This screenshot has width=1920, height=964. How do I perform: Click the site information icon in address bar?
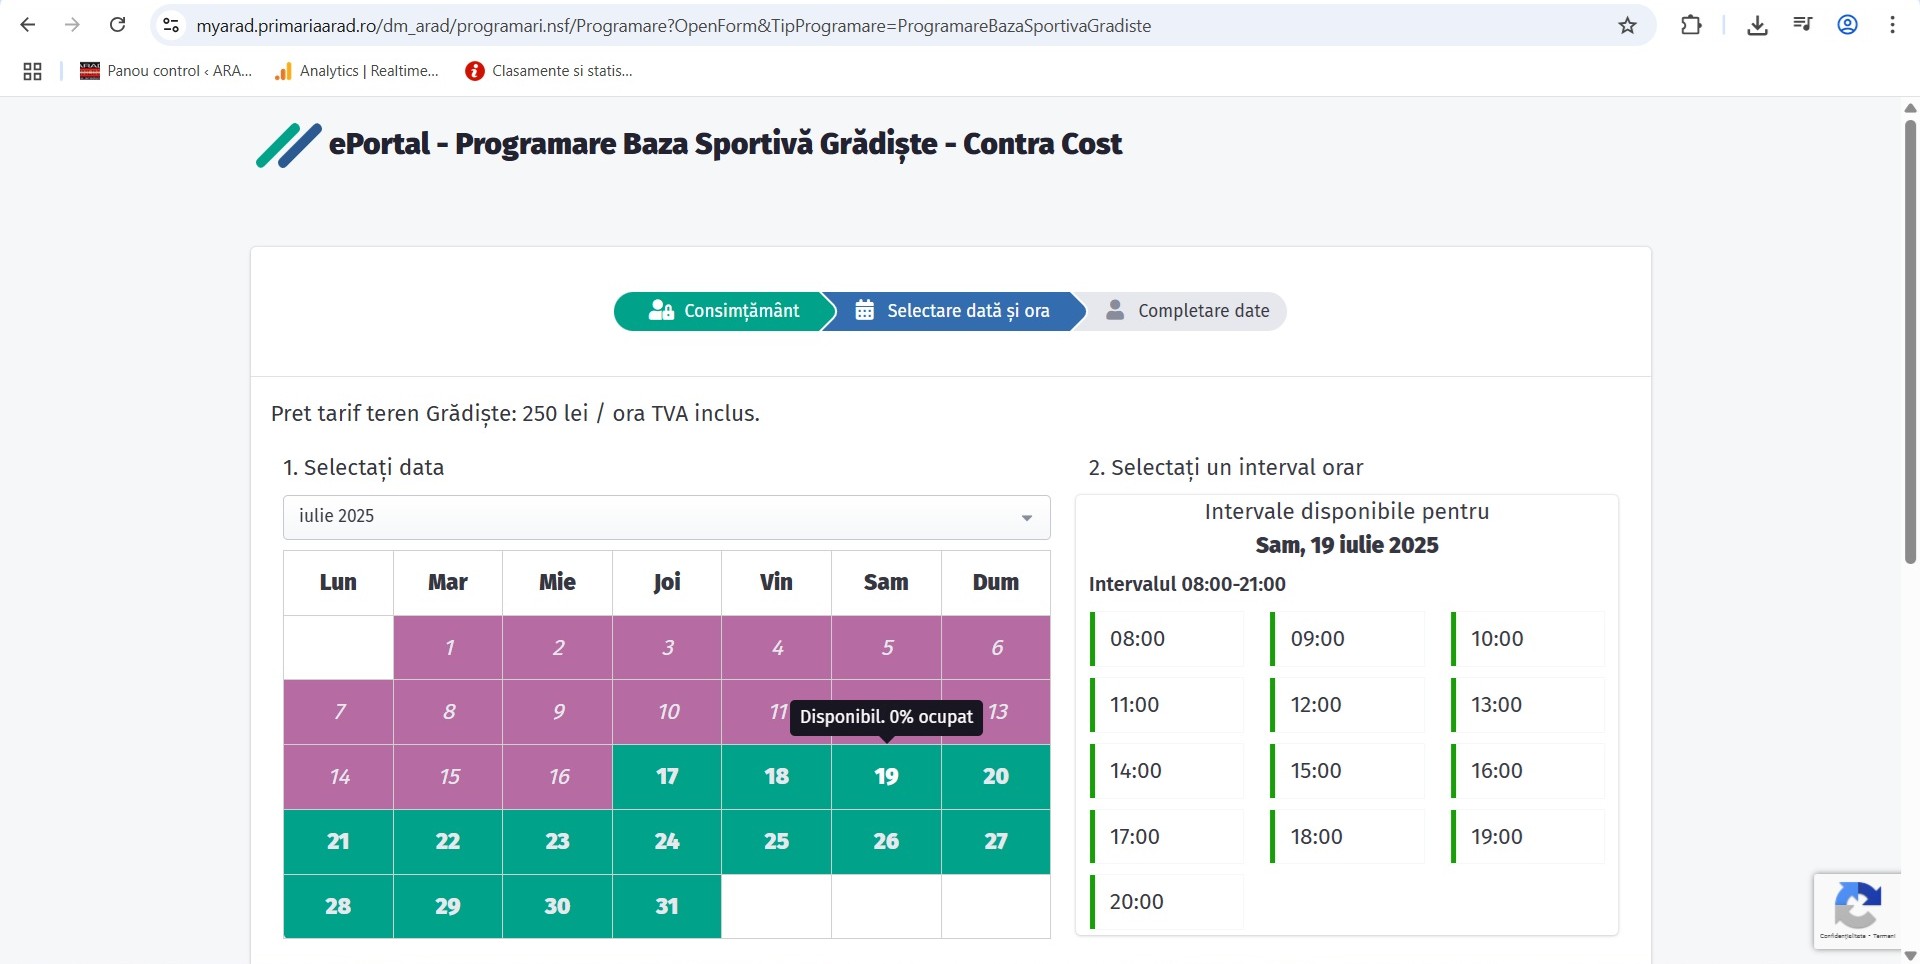(x=171, y=26)
